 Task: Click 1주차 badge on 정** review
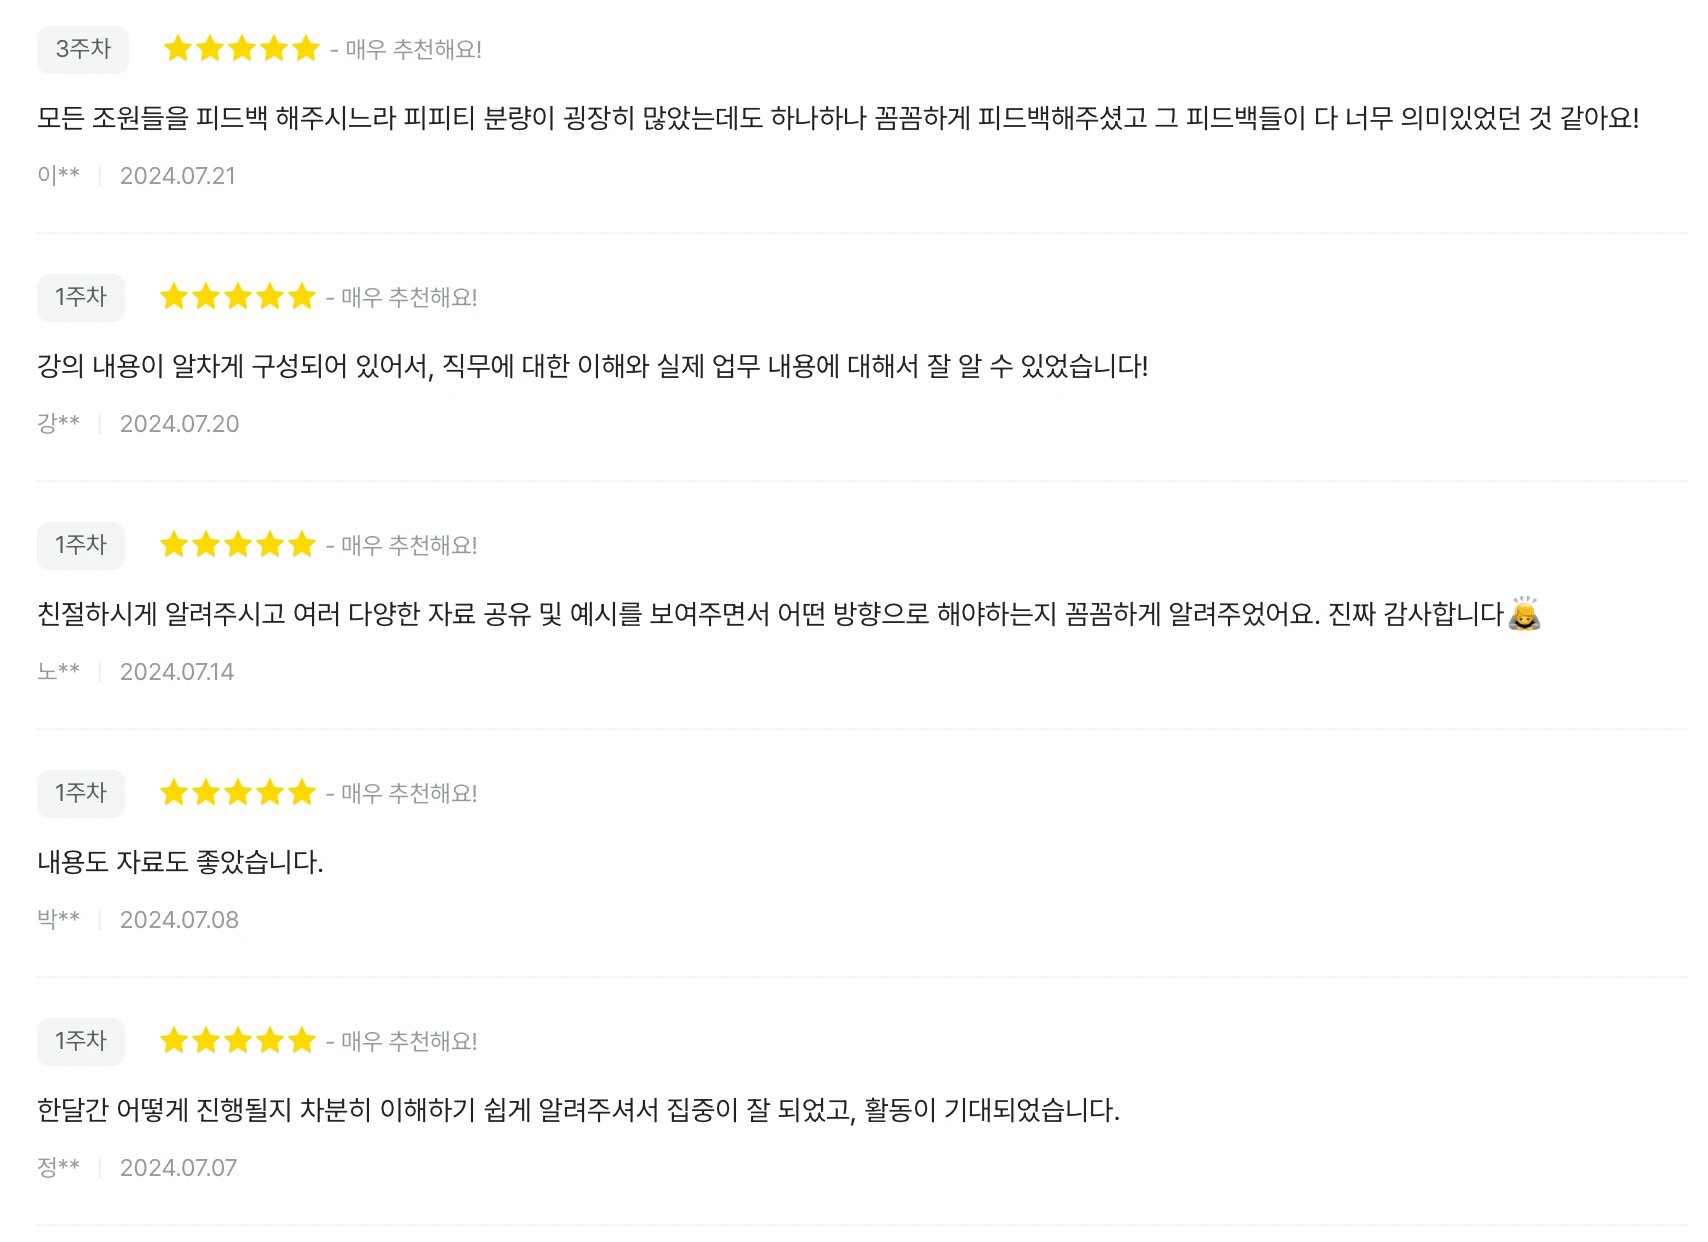(81, 1041)
